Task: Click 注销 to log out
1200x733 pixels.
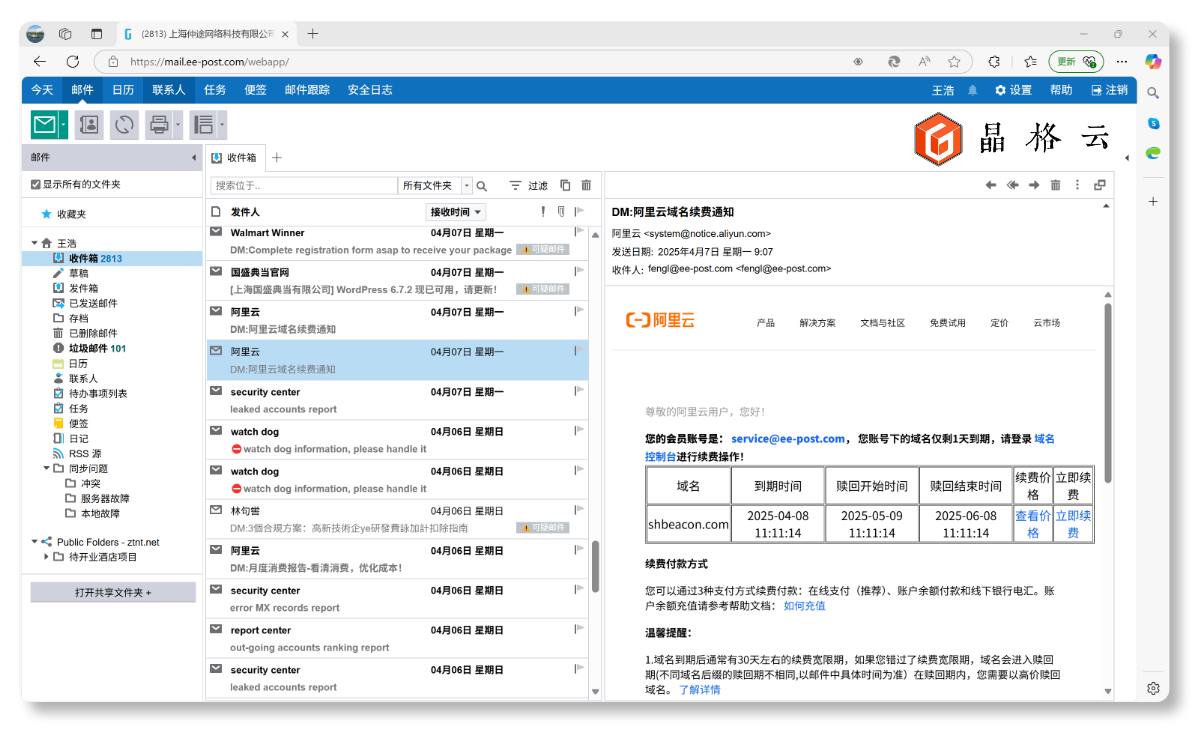Action: click(1110, 90)
